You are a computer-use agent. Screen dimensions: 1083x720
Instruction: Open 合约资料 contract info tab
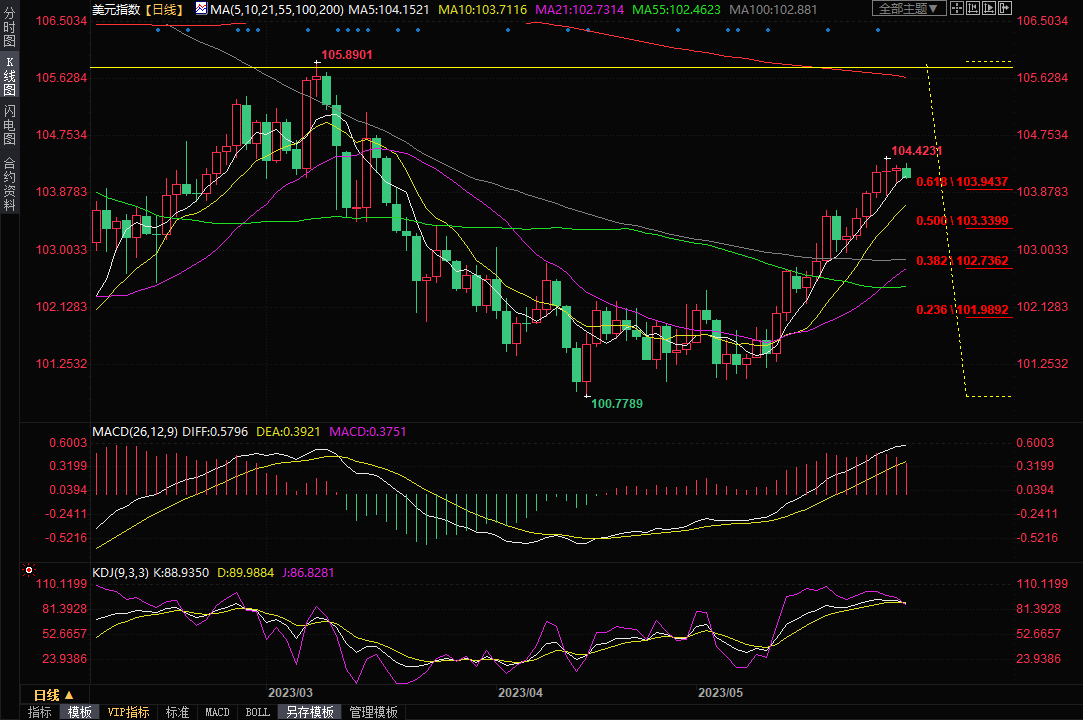coord(9,183)
